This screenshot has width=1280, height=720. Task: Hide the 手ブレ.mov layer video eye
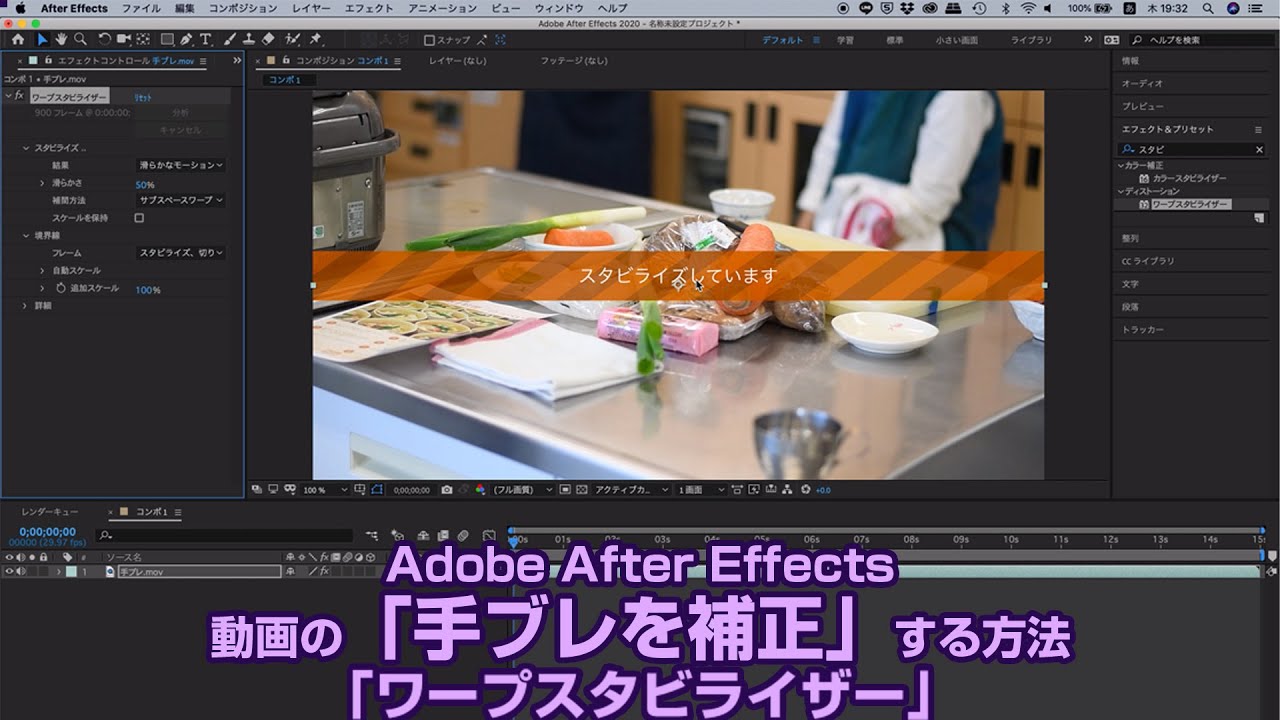(9, 572)
